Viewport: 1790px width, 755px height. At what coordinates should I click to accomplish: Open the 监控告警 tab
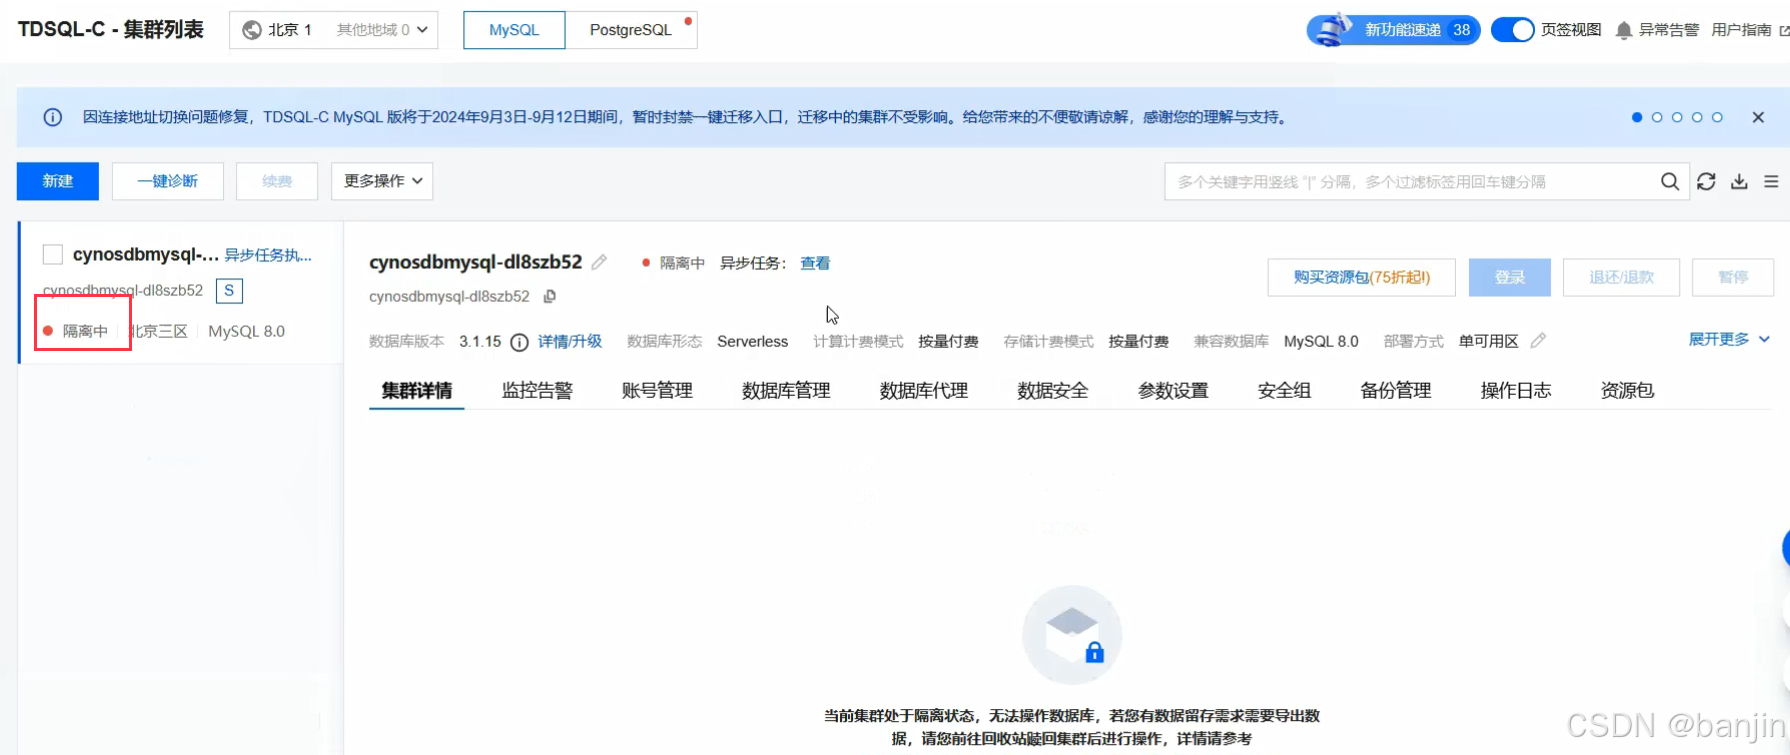(537, 391)
